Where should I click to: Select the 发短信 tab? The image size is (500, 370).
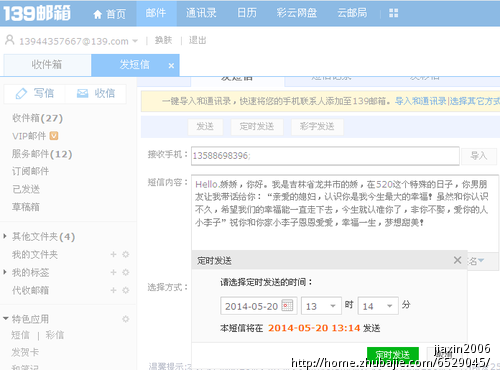click(x=135, y=65)
